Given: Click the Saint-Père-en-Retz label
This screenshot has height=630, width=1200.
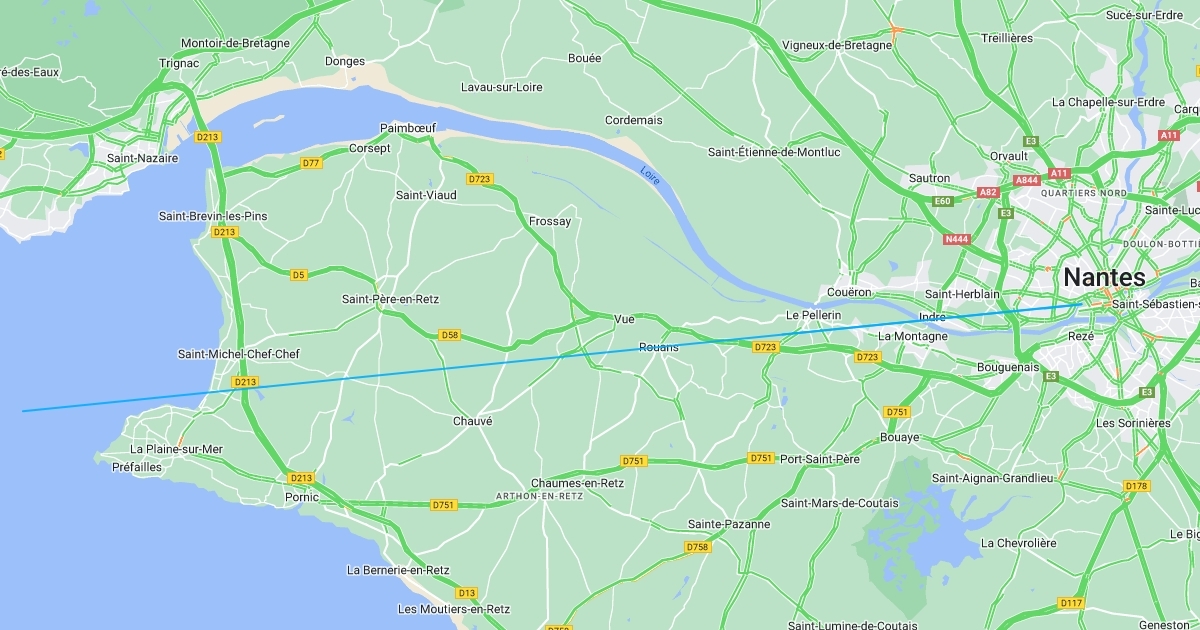Looking at the screenshot, I should [x=390, y=299].
